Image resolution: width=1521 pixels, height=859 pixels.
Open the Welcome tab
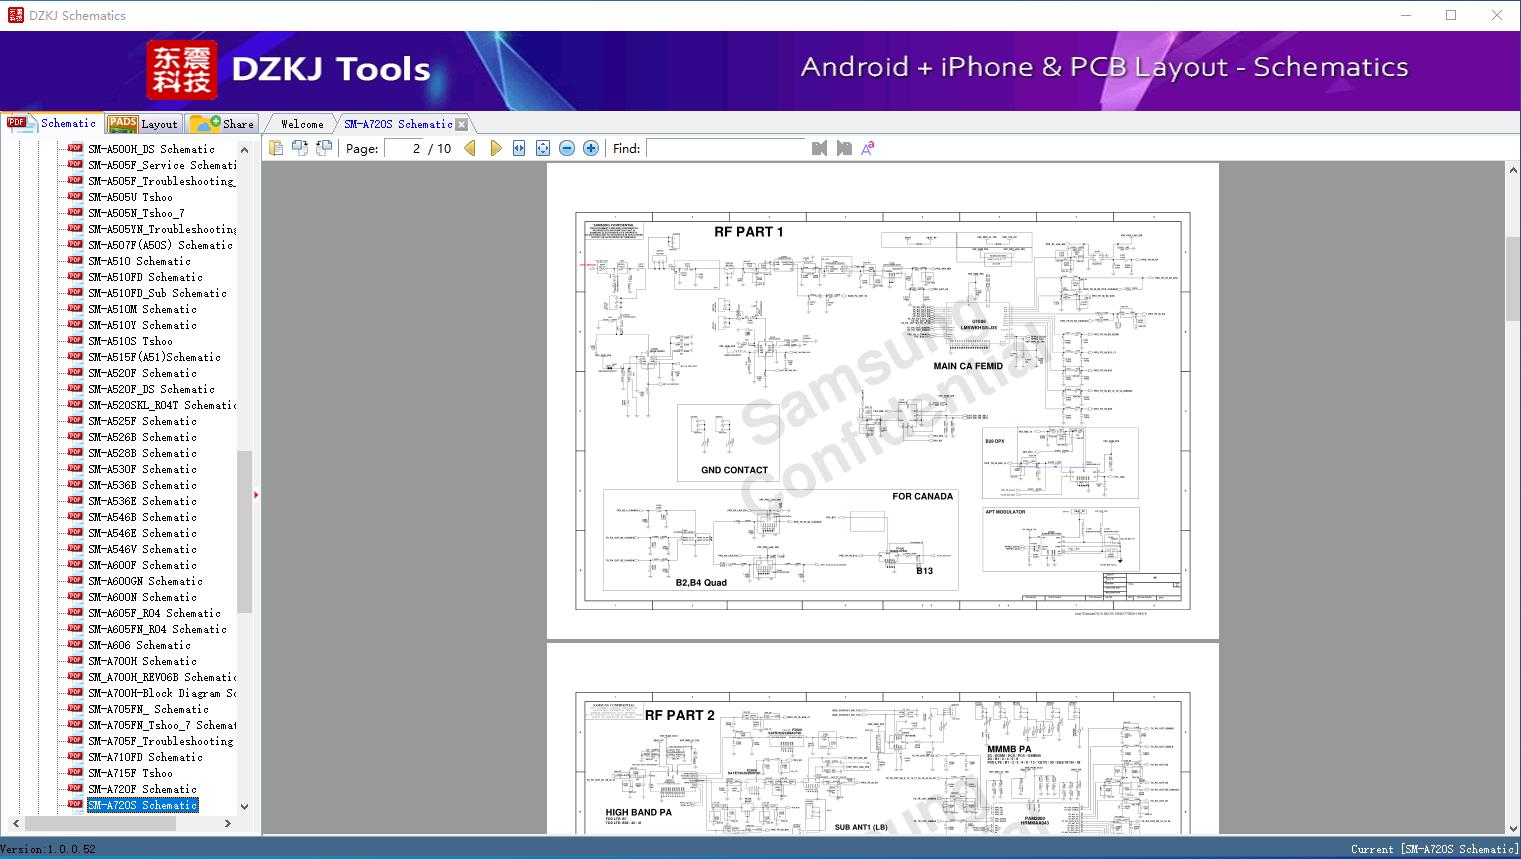[x=302, y=124]
